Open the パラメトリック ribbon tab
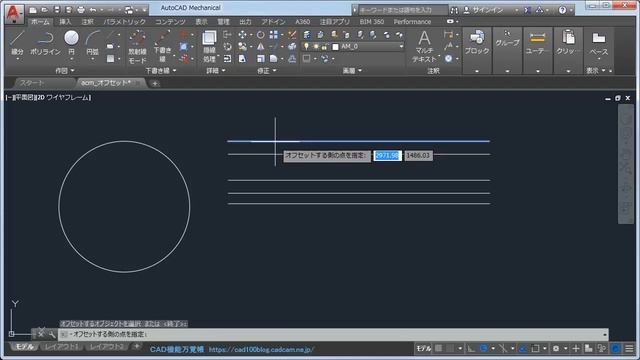This screenshot has width=640, height=360. coord(124,22)
